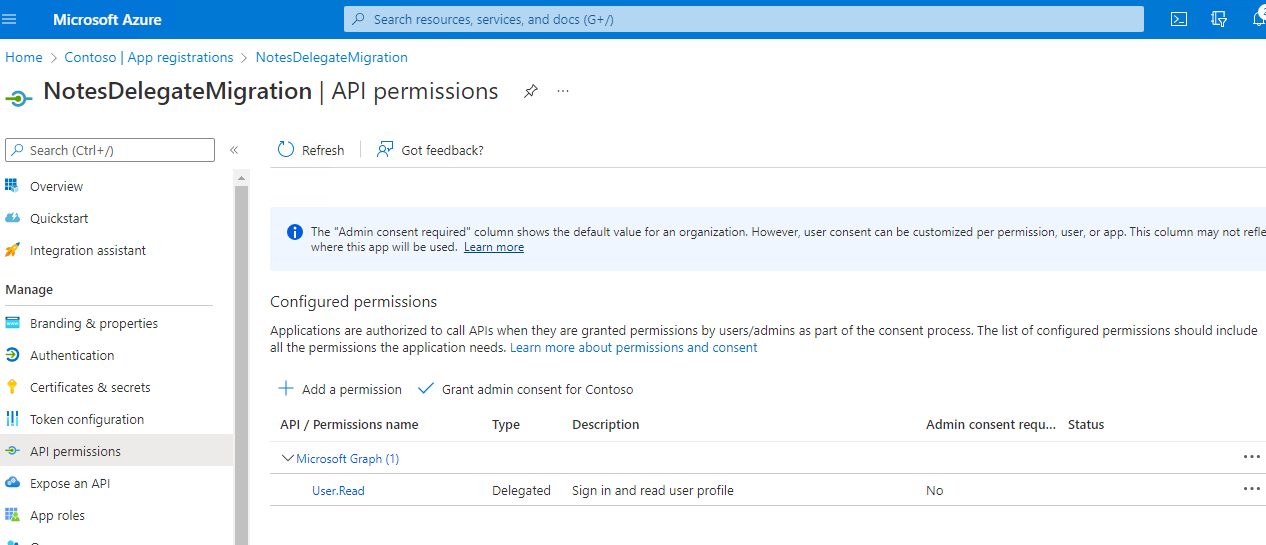Image resolution: width=1266 pixels, height=545 pixels.
Task: Click the Refresh icon in the toolbar
Action: tap(286, 149)
